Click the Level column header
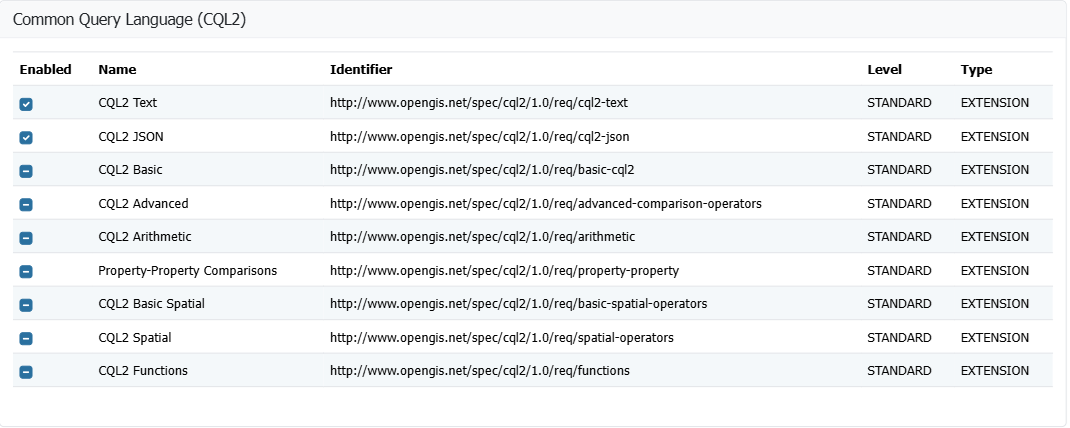 coord(884,70)
